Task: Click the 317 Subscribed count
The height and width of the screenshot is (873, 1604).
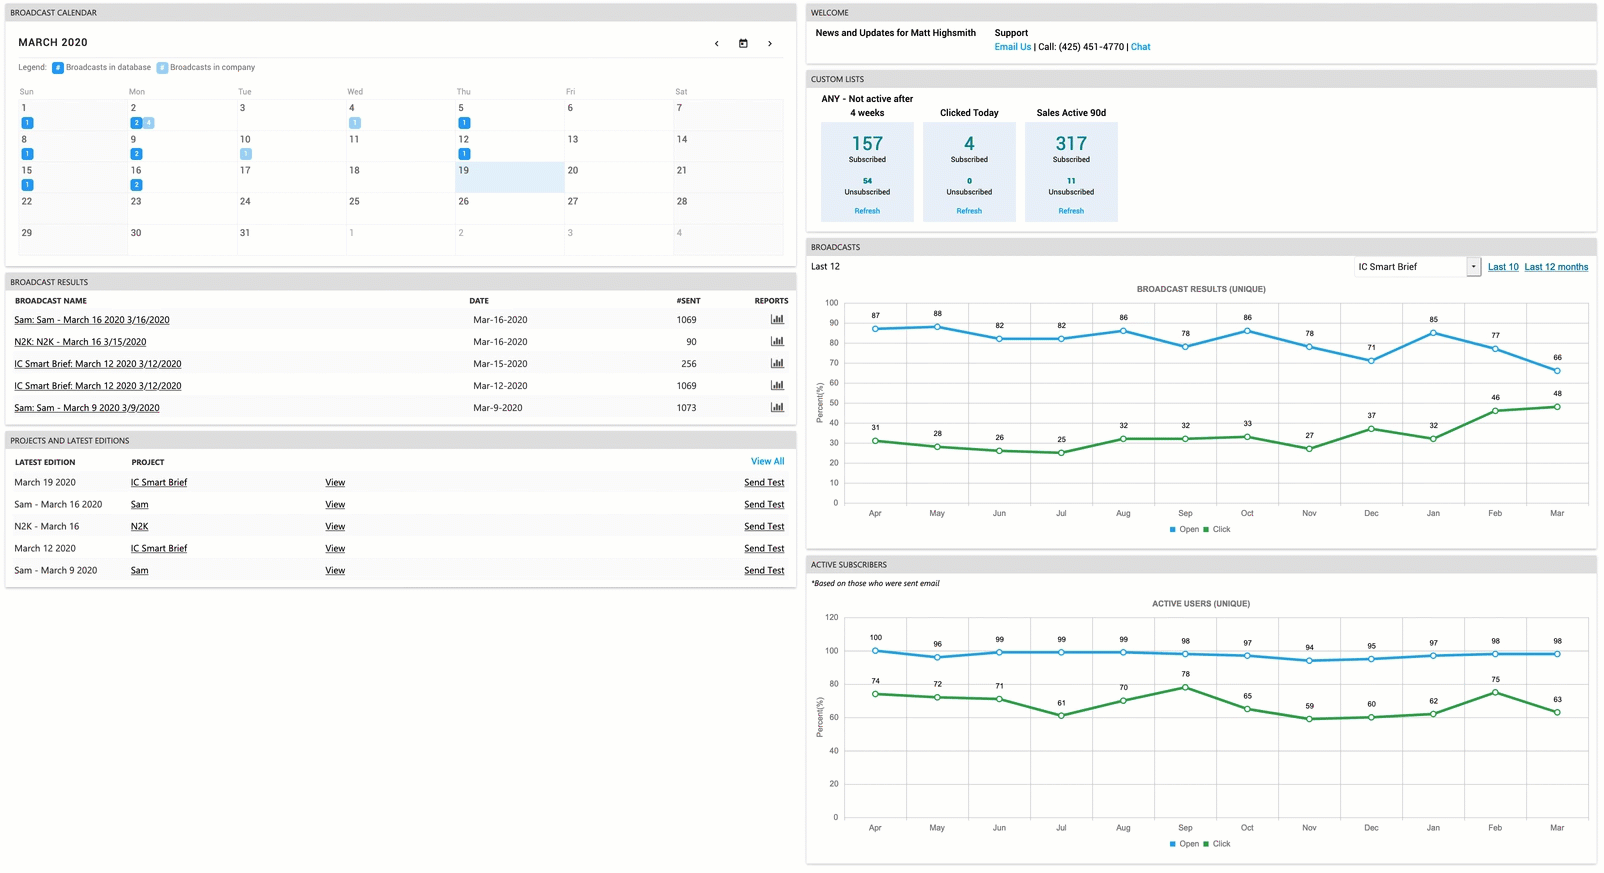Action: (x=1071, y=144)
